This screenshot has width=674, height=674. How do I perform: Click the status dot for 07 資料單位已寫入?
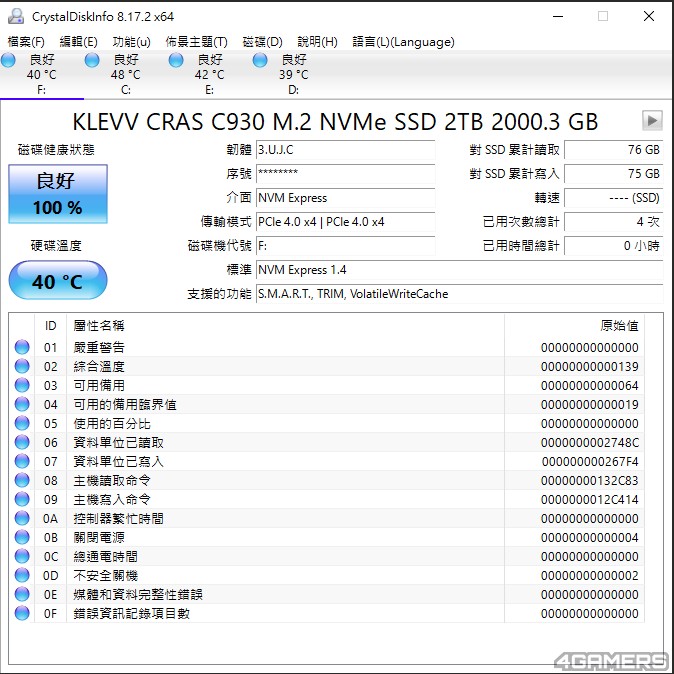22,461
